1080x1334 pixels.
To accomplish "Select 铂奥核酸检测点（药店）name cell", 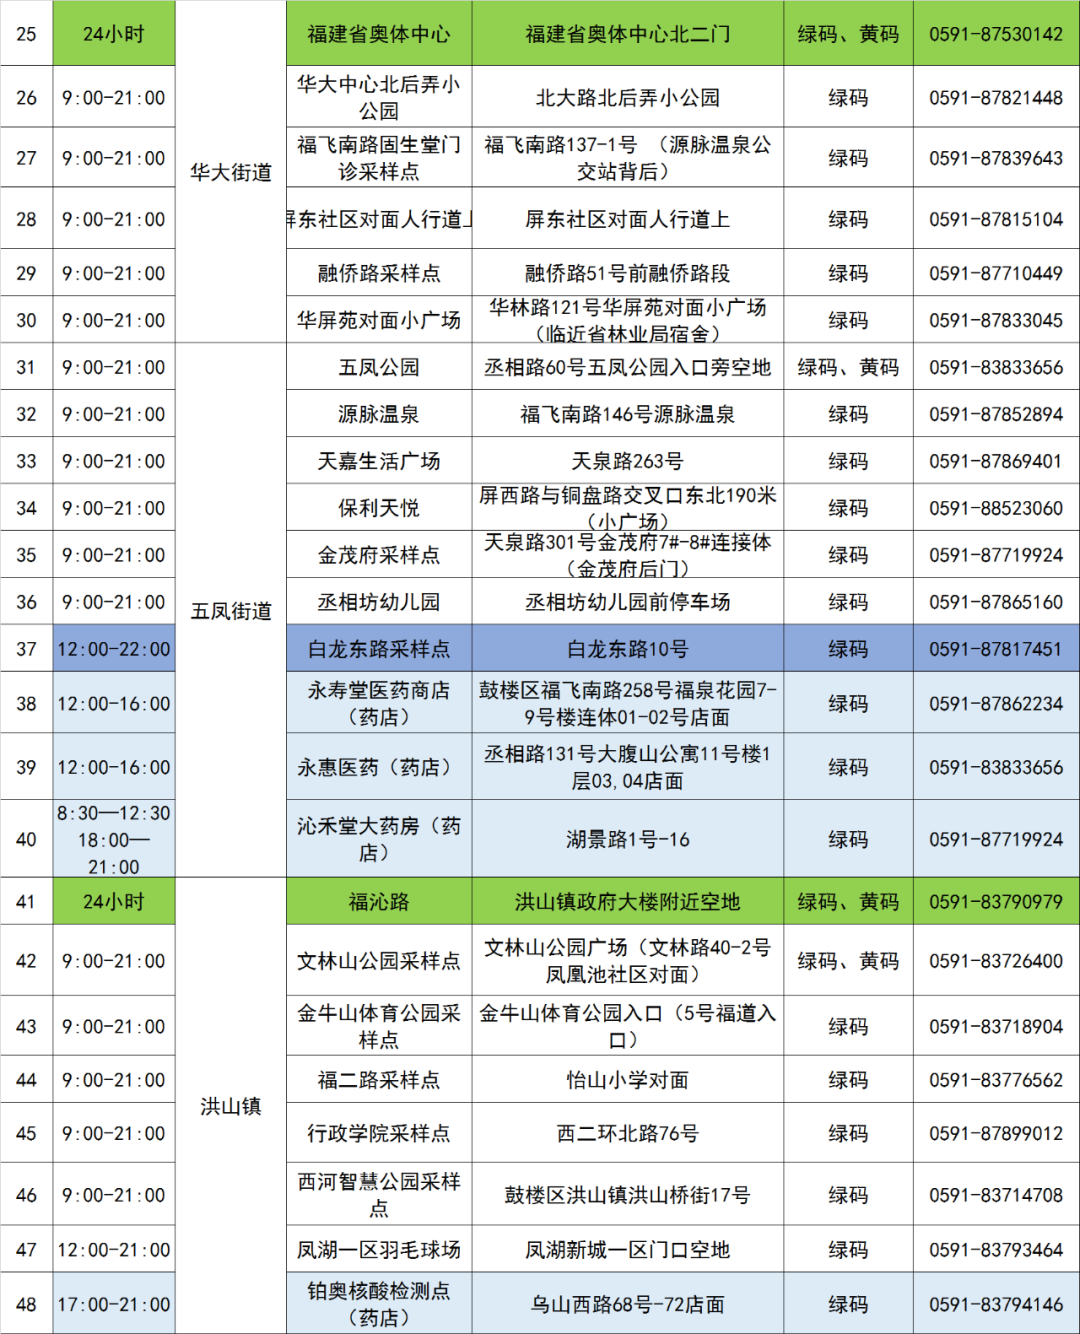I will point(378,1302).
